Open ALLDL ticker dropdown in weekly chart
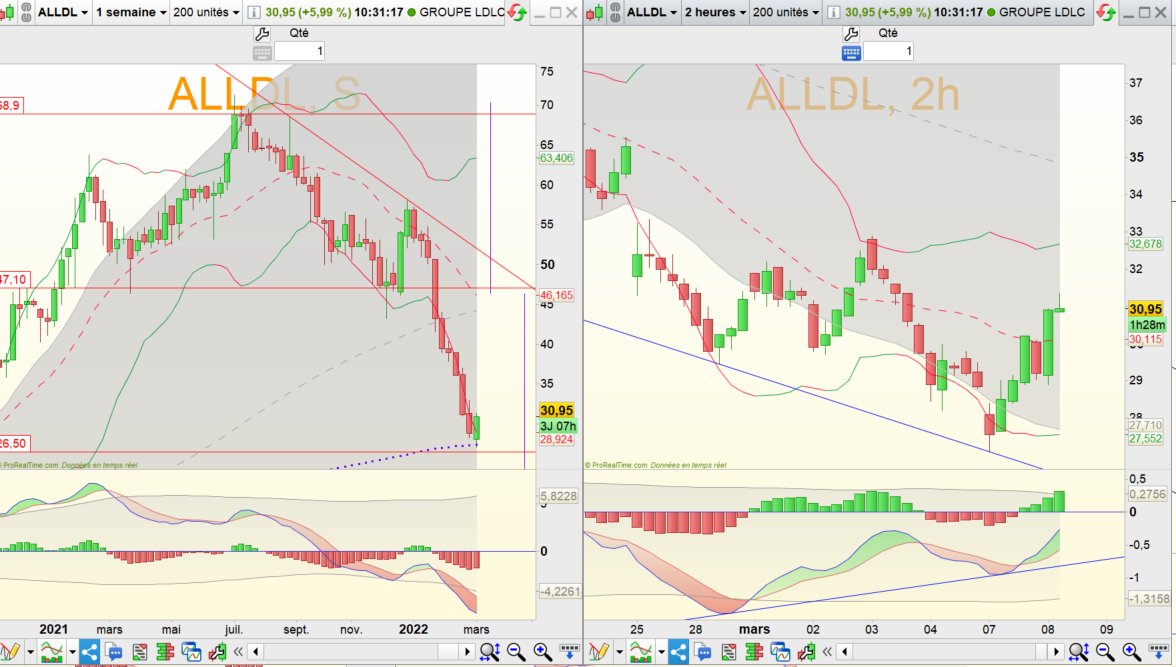The width and height of the screenshot is (1176, 667). click(x=62, y=12)
